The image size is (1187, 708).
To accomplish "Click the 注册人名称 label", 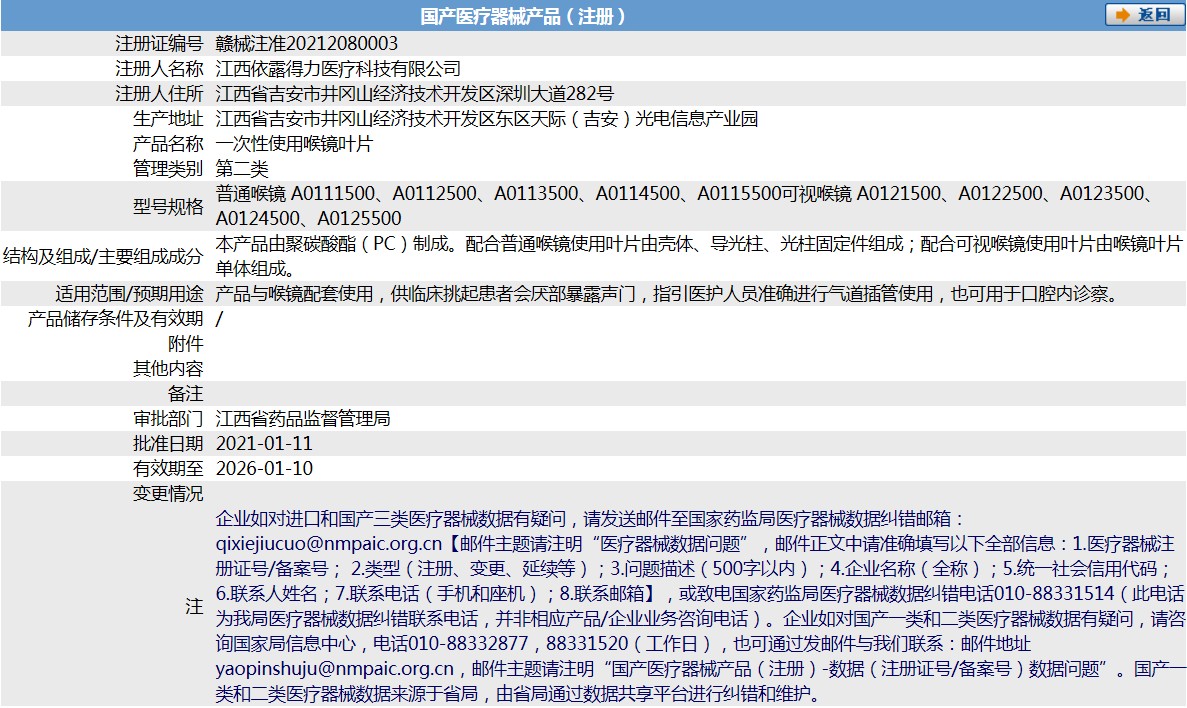I will click(159, 69).
